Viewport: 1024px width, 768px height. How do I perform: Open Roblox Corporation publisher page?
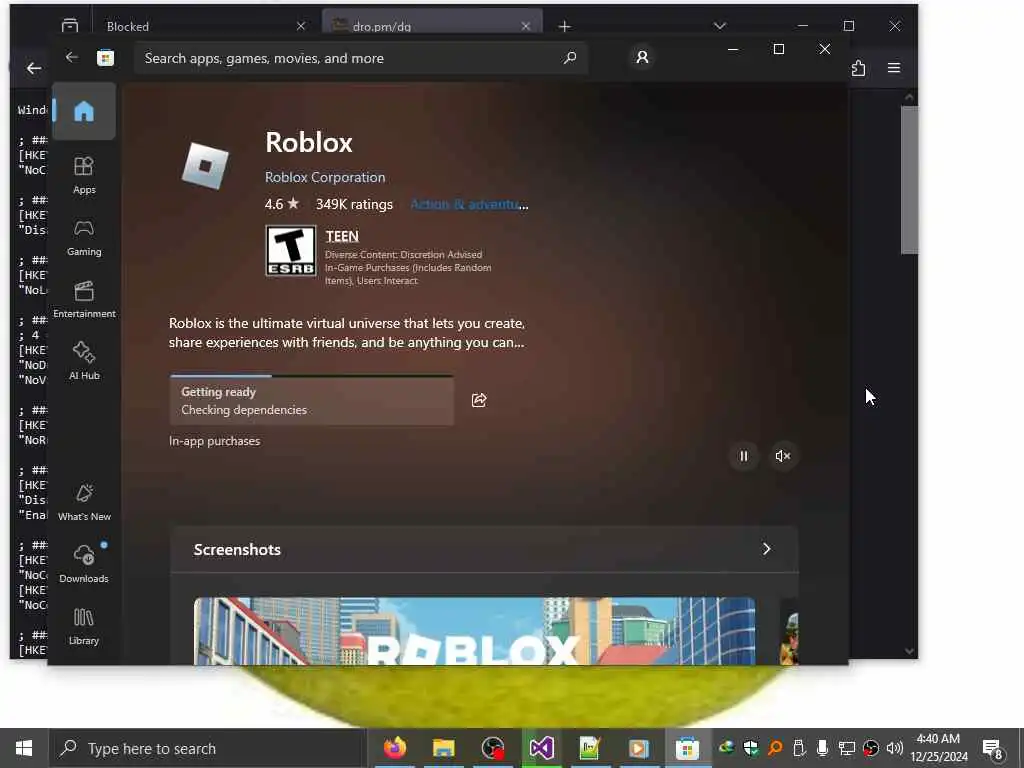pos(325,177)
